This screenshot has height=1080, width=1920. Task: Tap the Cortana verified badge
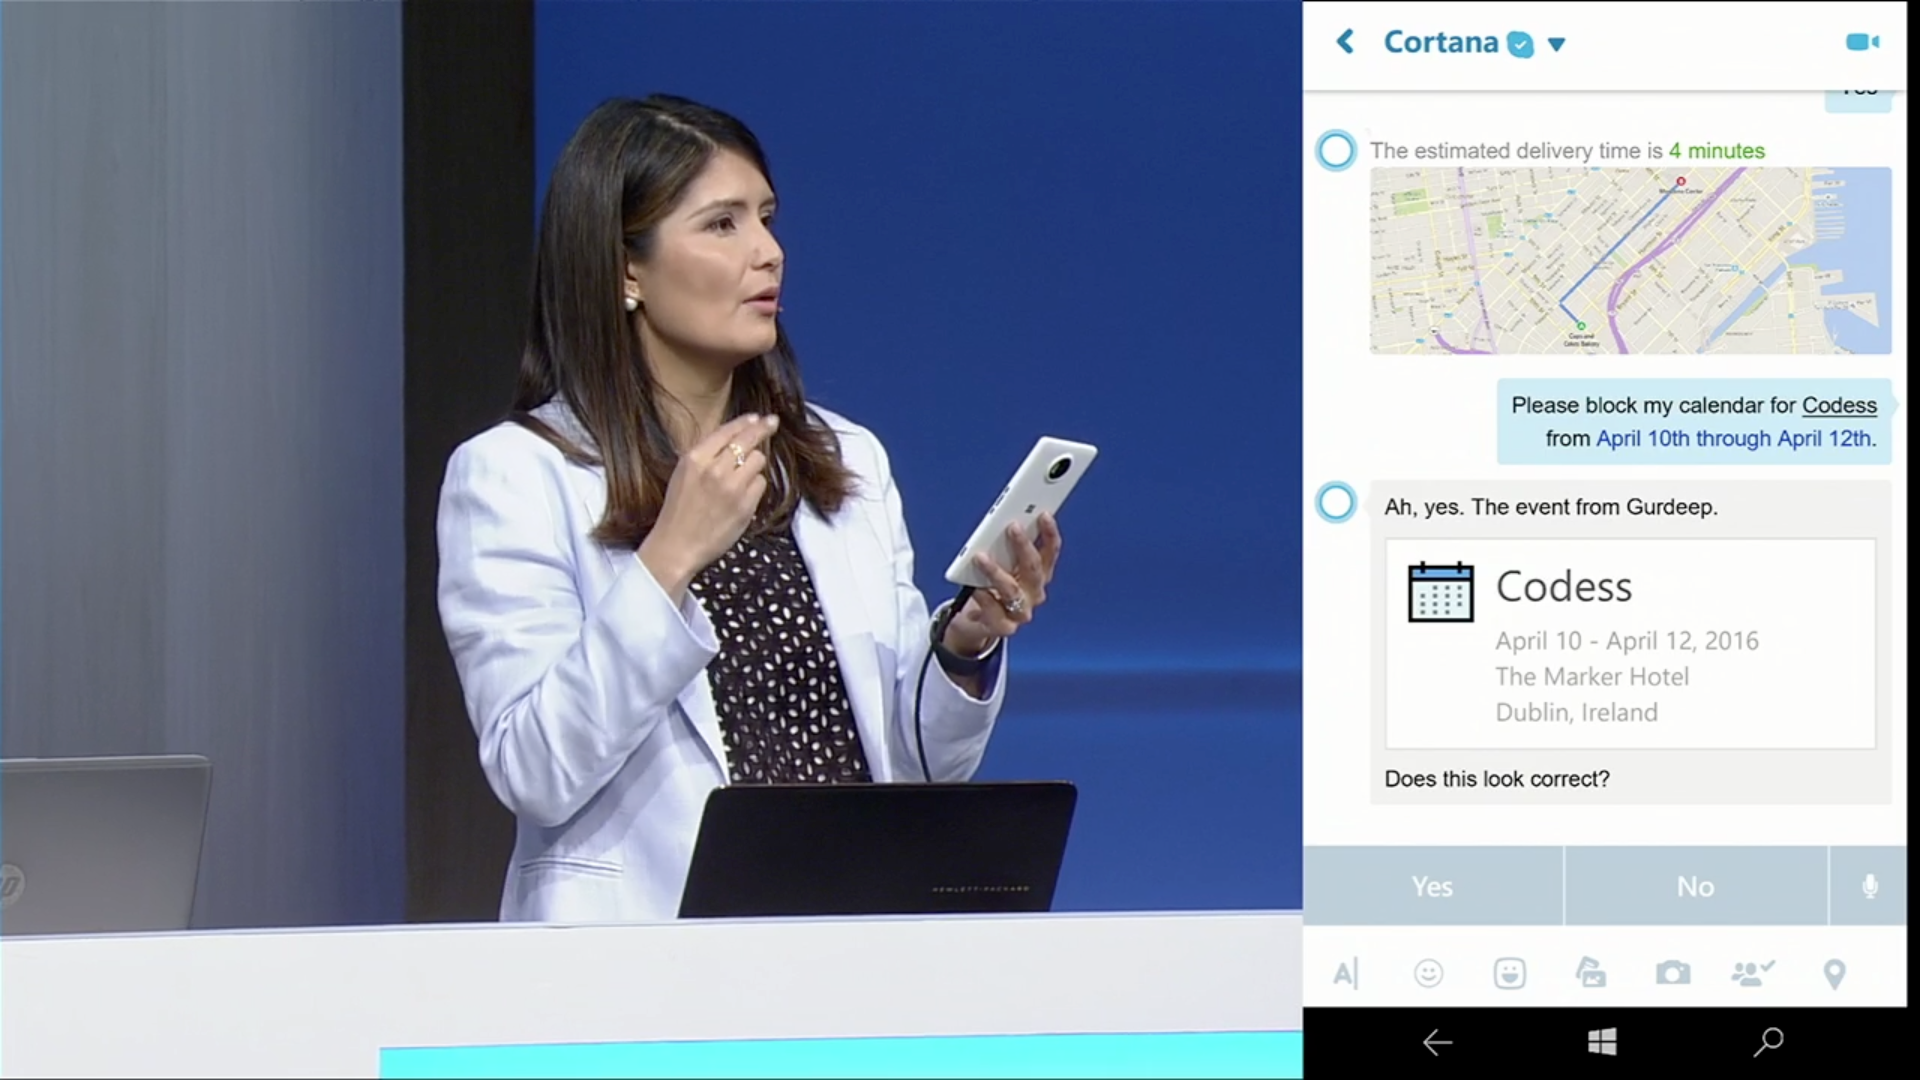[x=1520, y=44]
